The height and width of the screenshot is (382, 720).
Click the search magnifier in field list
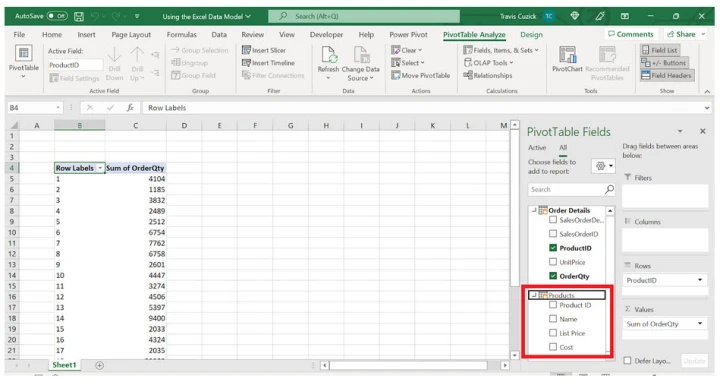[x=609, y=189]
